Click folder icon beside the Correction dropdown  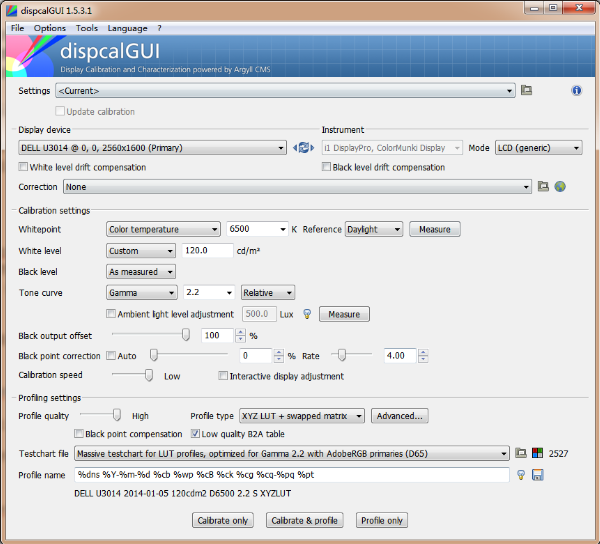click(543, 187)
